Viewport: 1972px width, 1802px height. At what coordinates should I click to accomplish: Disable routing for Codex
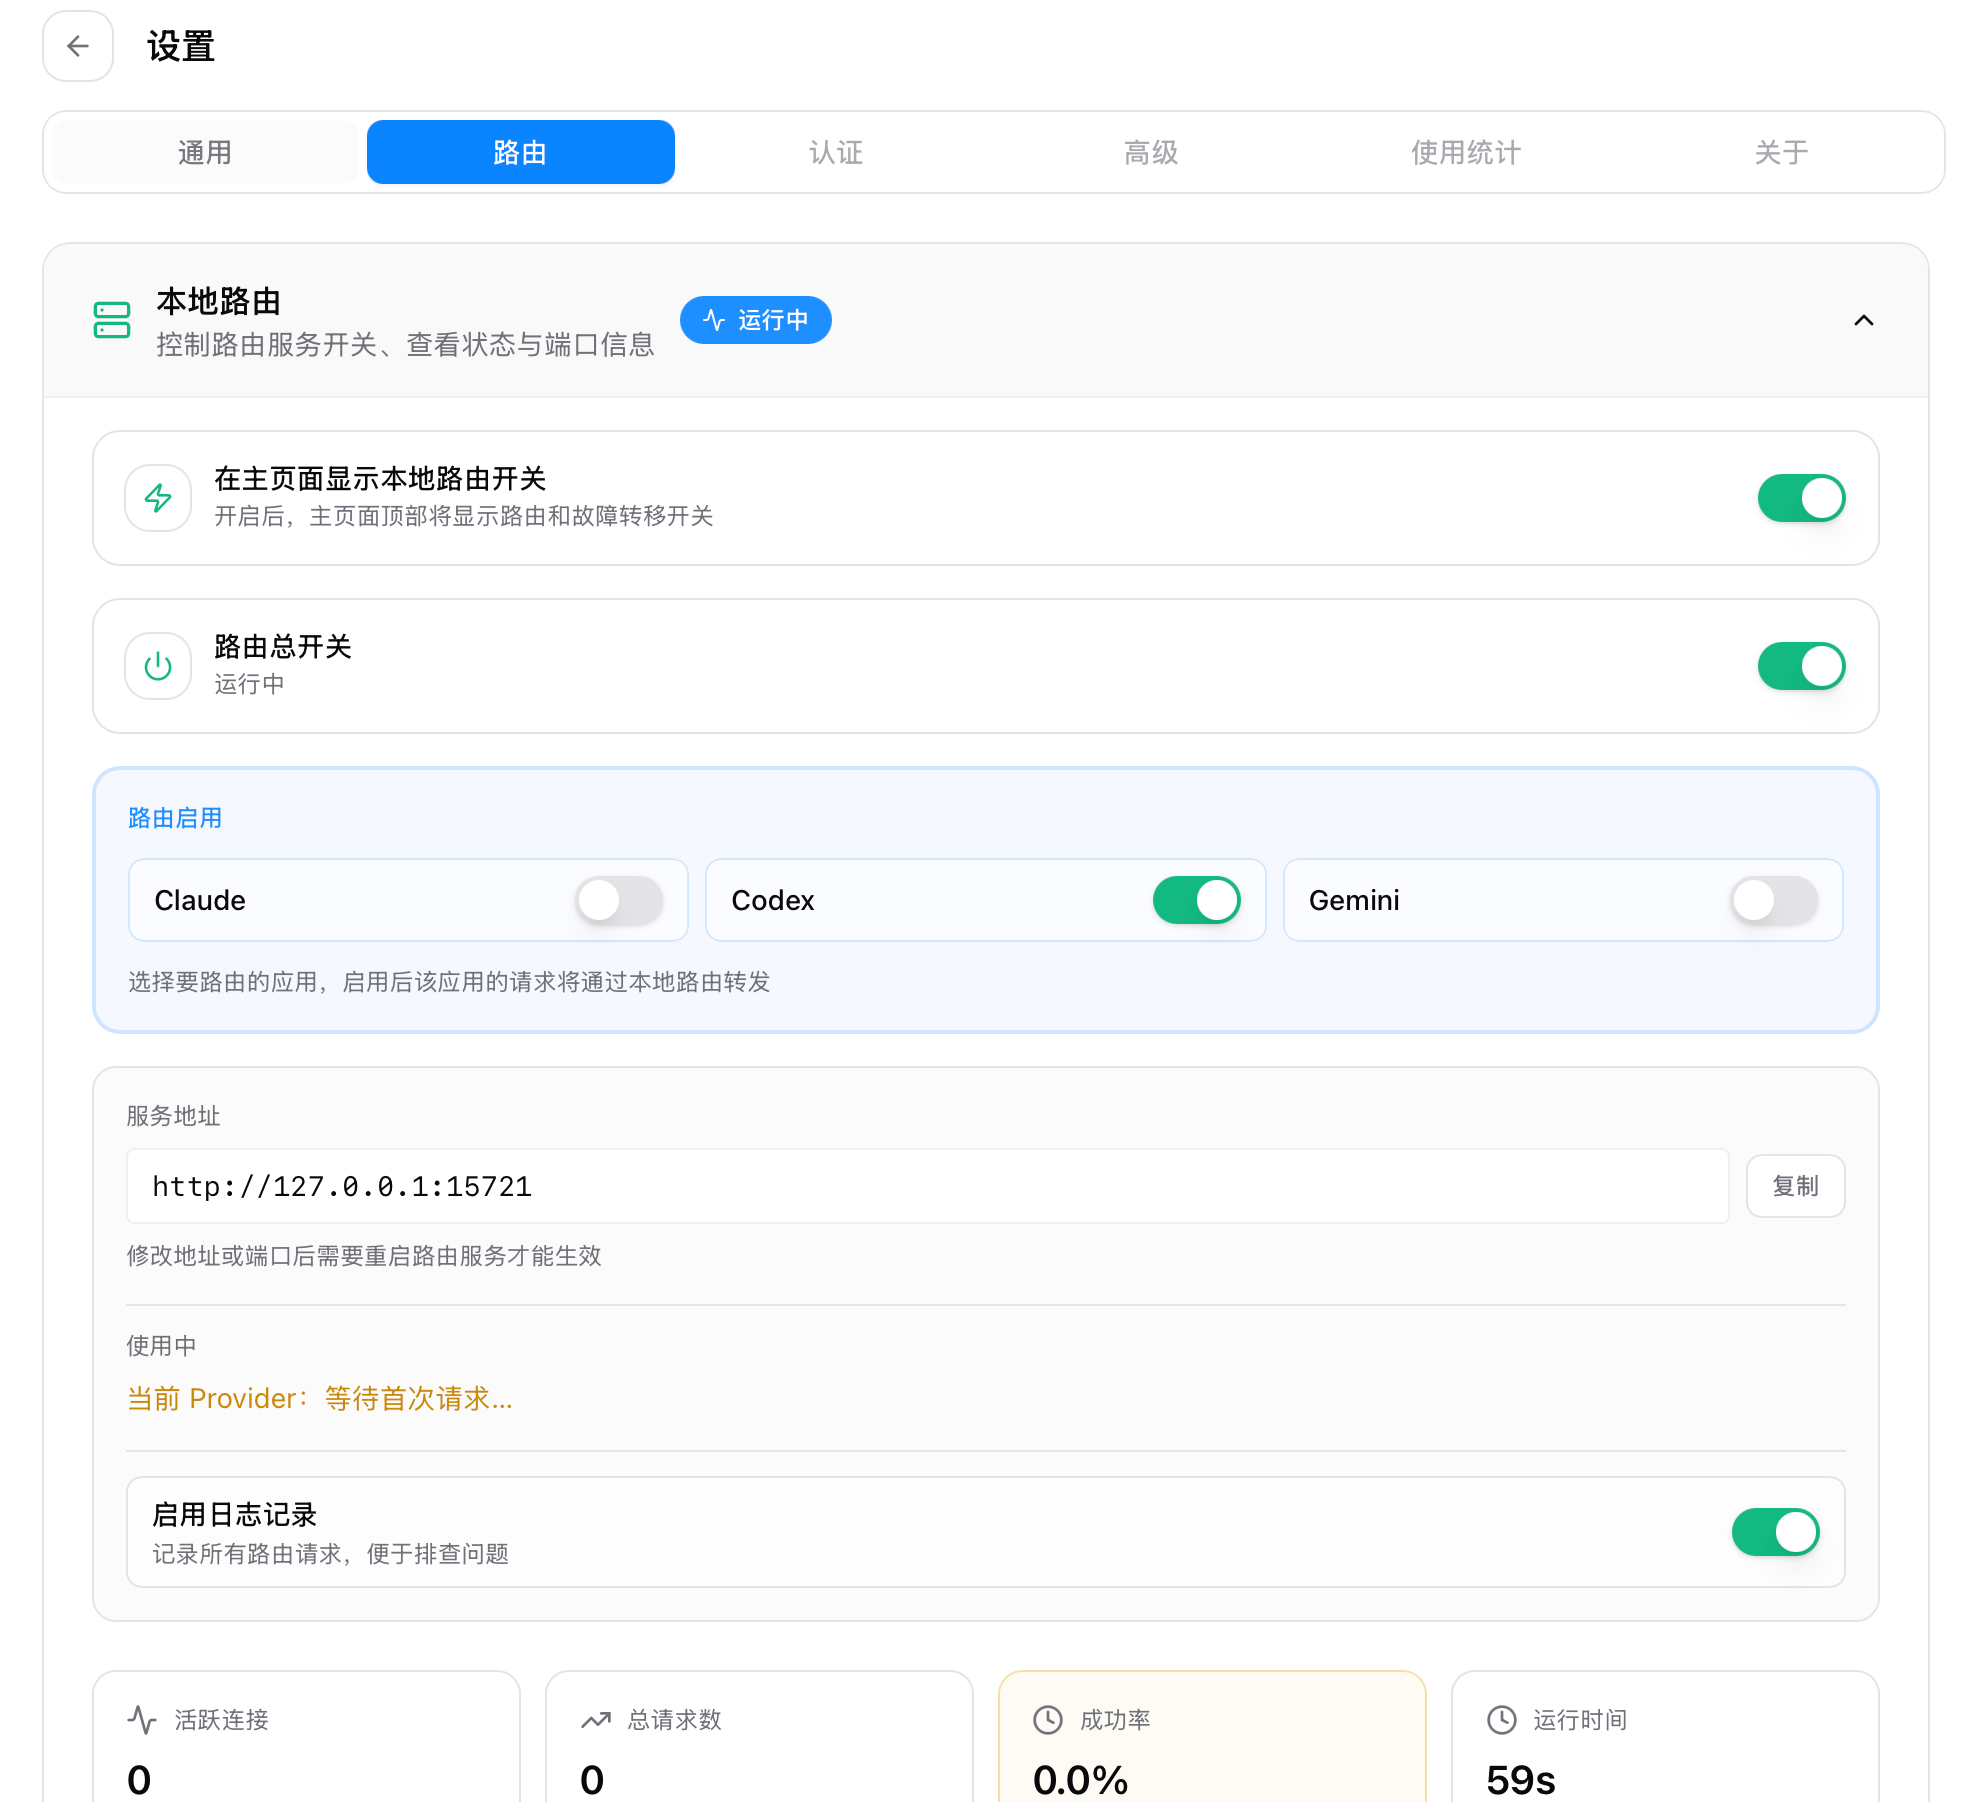(1197, 900)
